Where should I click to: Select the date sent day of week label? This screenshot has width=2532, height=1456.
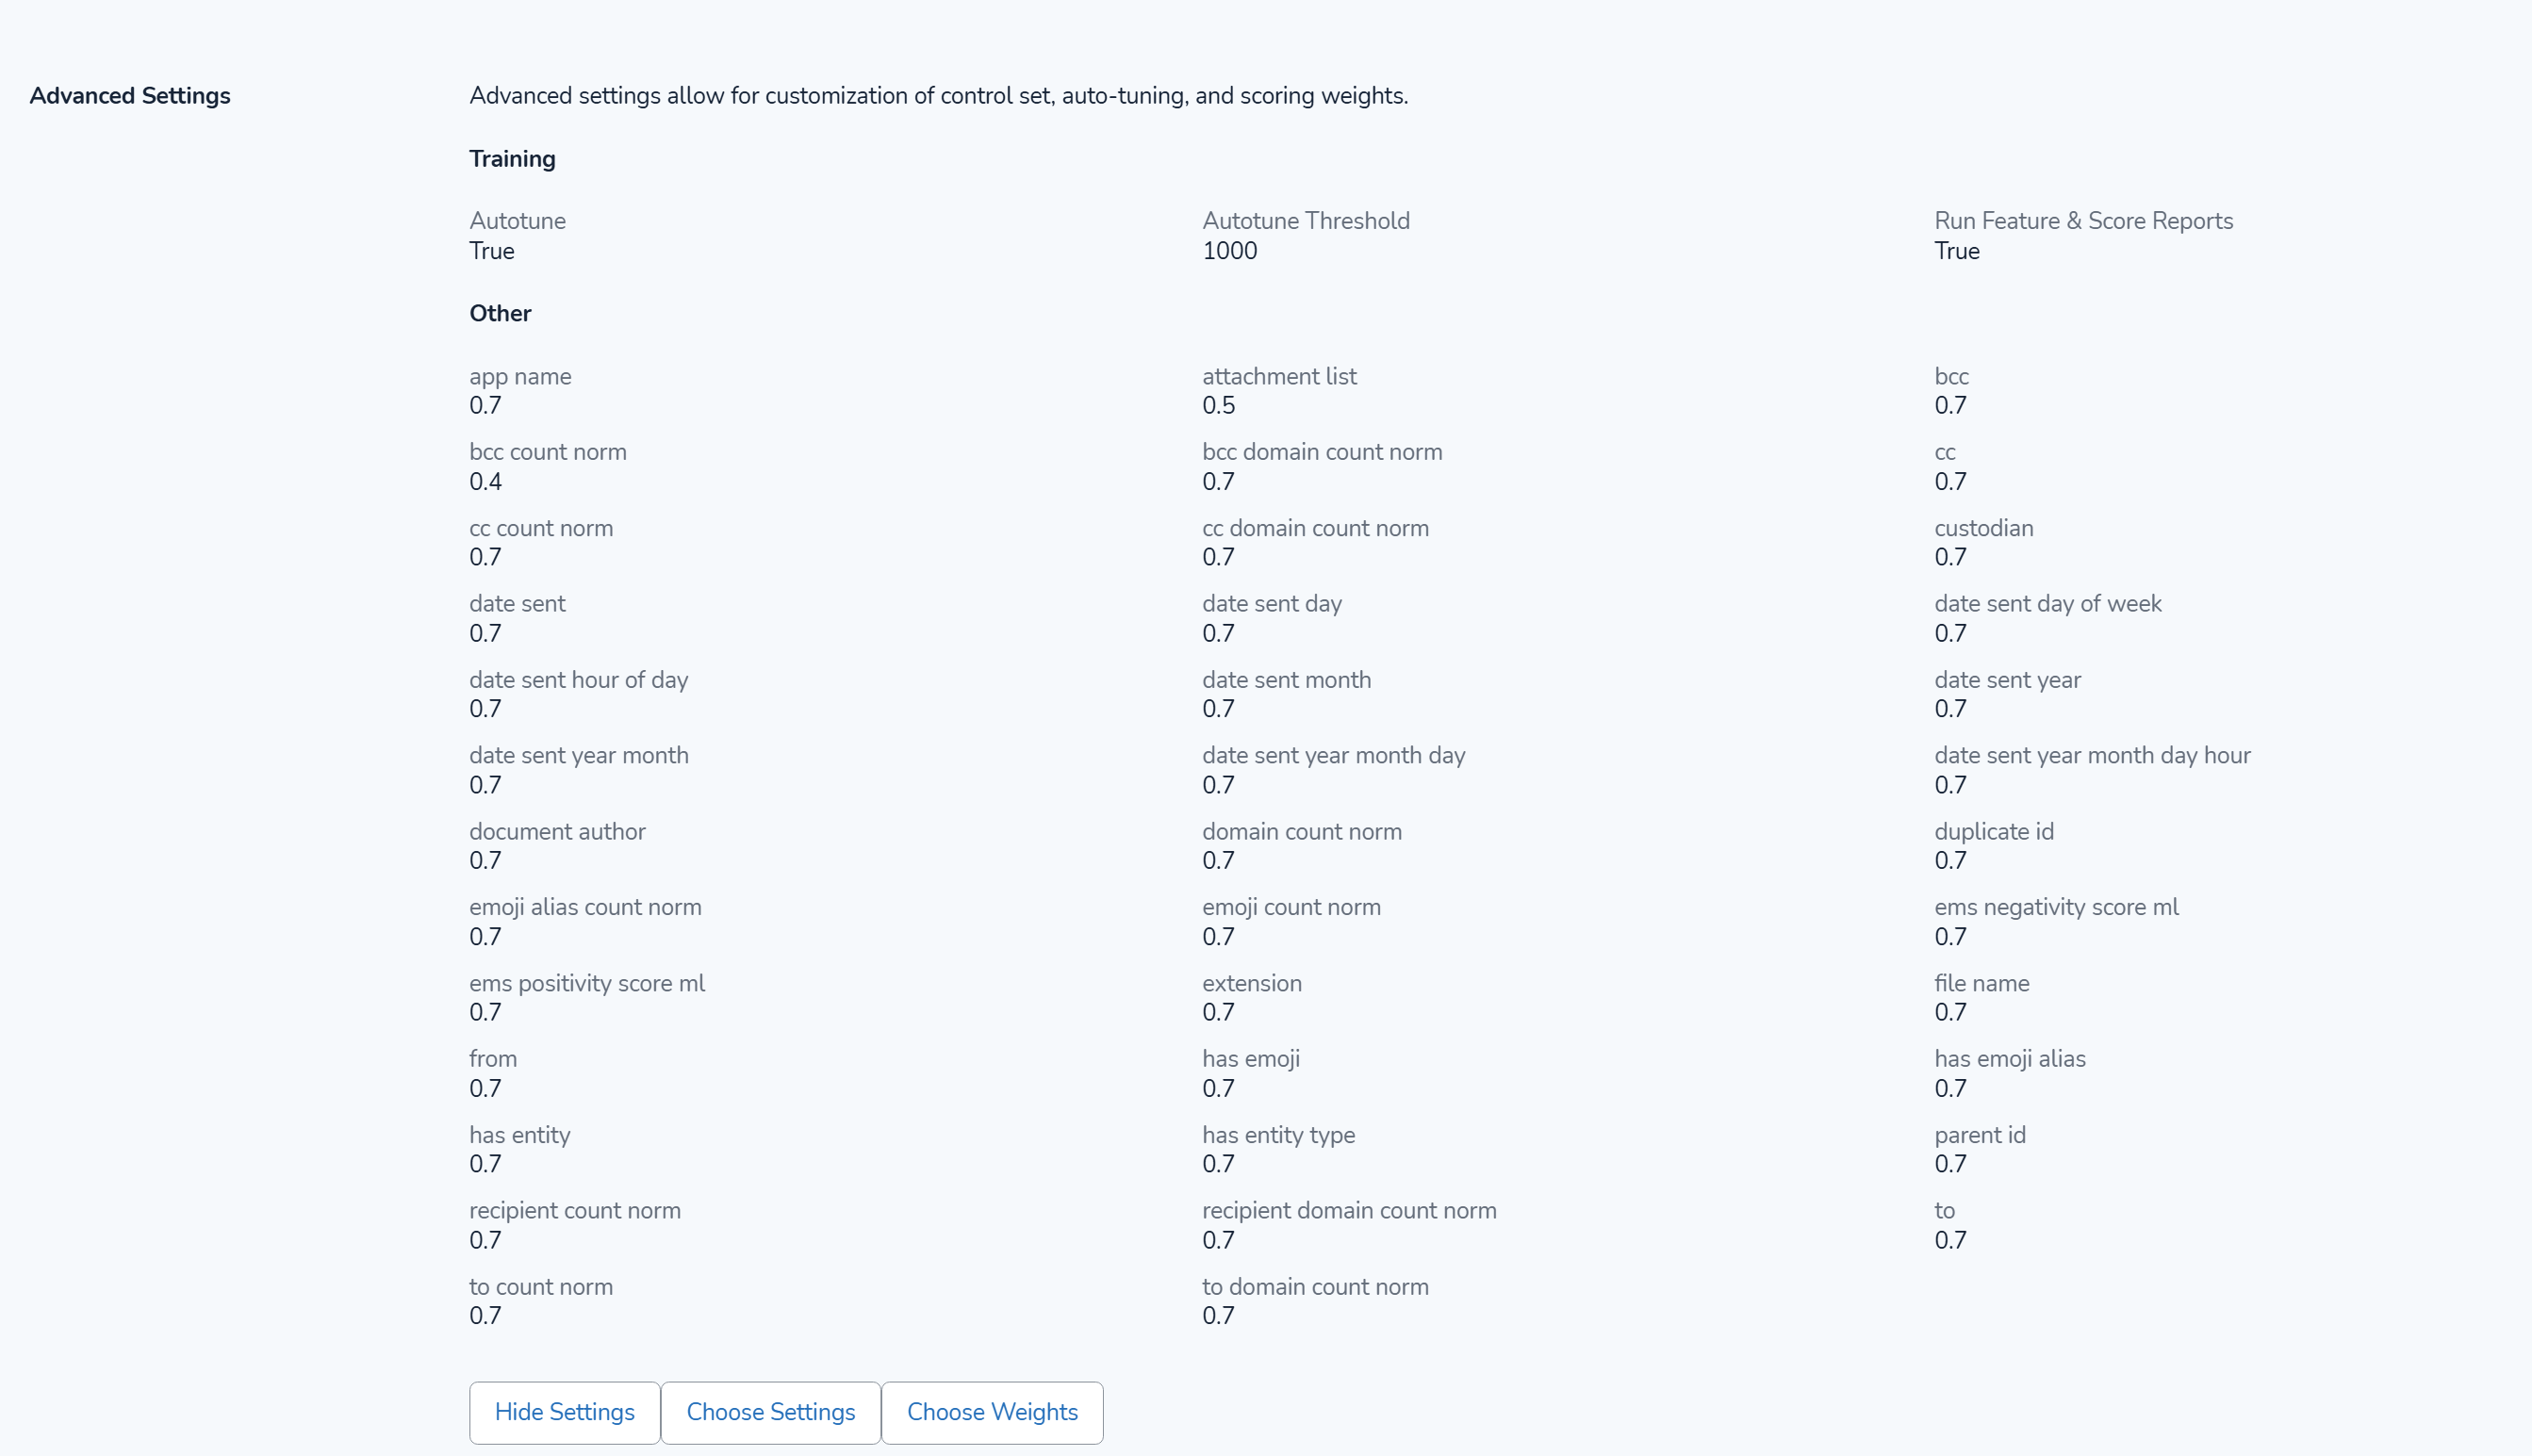tap(2047, 604)
